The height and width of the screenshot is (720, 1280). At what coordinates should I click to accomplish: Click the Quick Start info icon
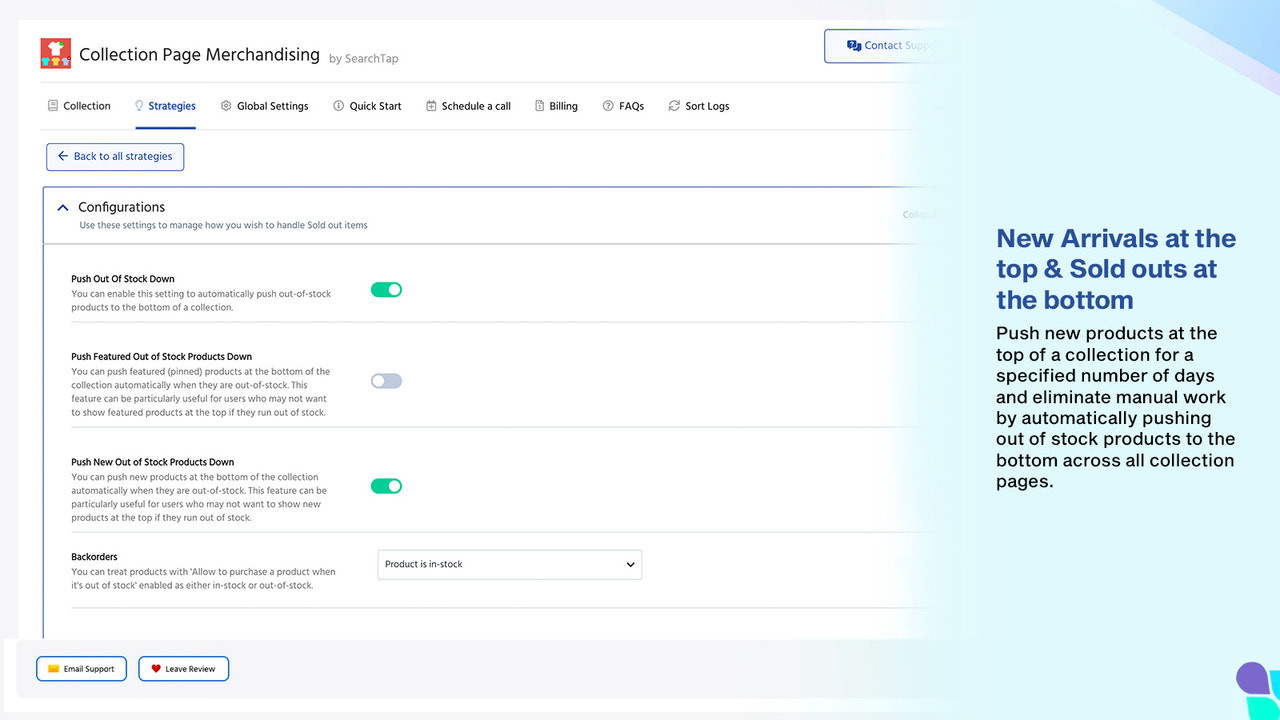[339, 106]
